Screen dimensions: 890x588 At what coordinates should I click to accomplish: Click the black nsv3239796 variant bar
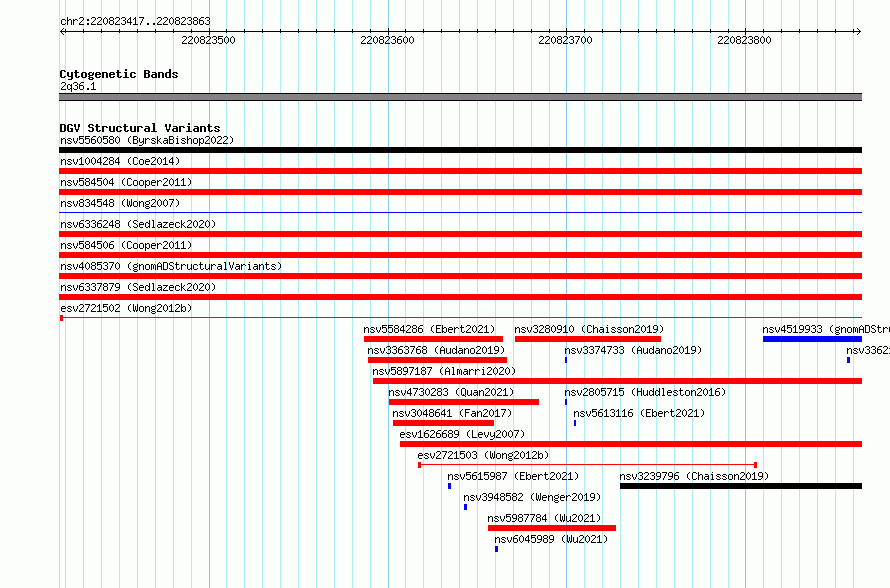click(x=741, y=486)
